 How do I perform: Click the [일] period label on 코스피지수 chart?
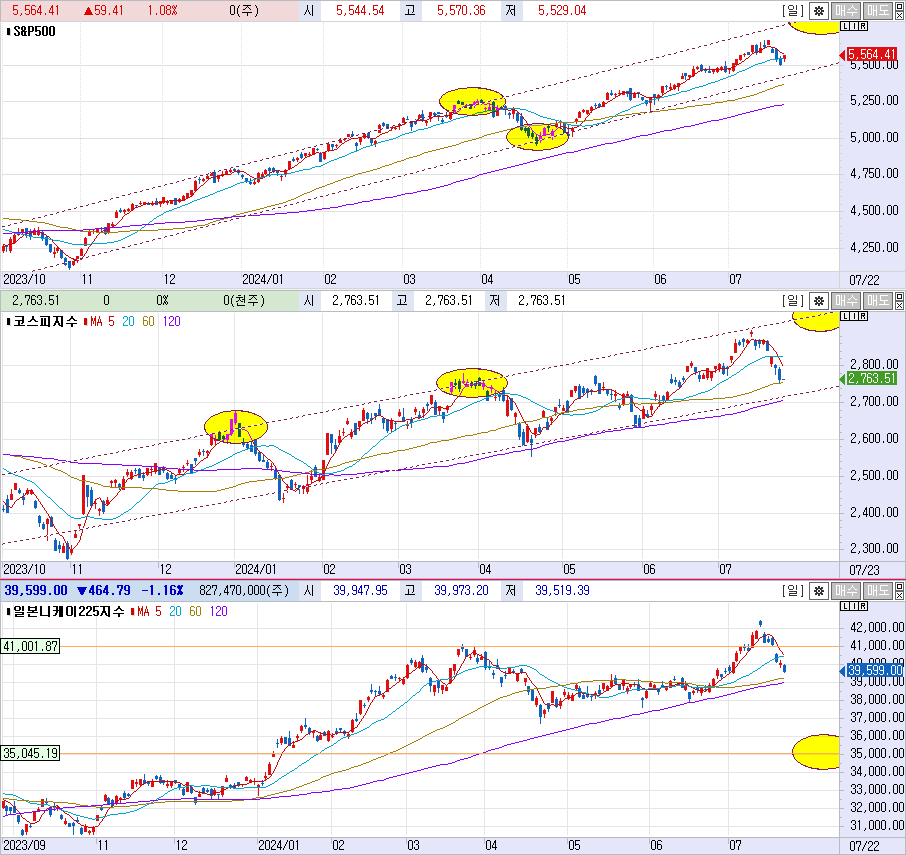(793, 300)
